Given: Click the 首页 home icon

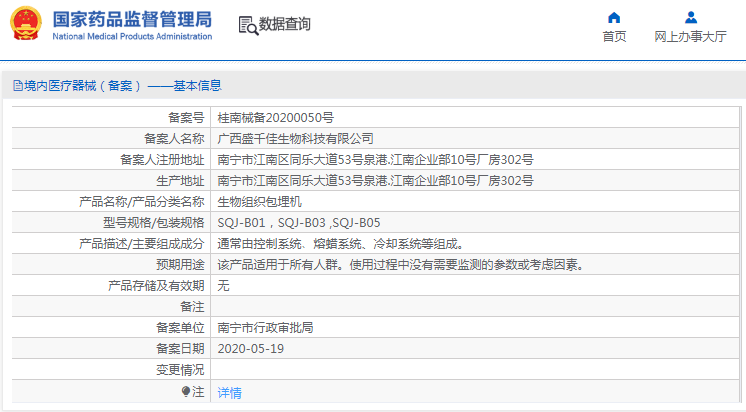Looking at the screenshot, I should 614,17.
